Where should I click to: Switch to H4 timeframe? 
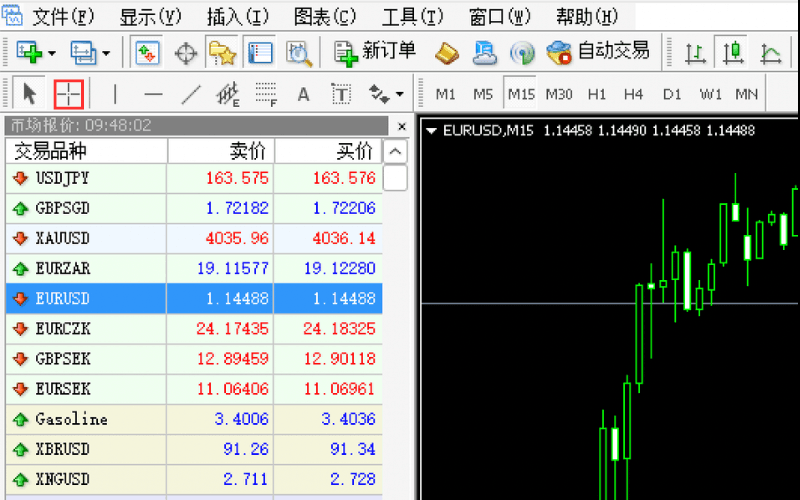coord(633,94)
